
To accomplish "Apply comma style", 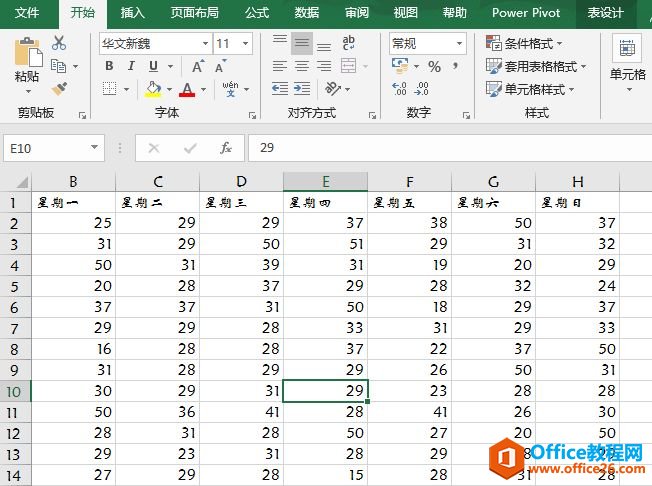I will (456, 66).
